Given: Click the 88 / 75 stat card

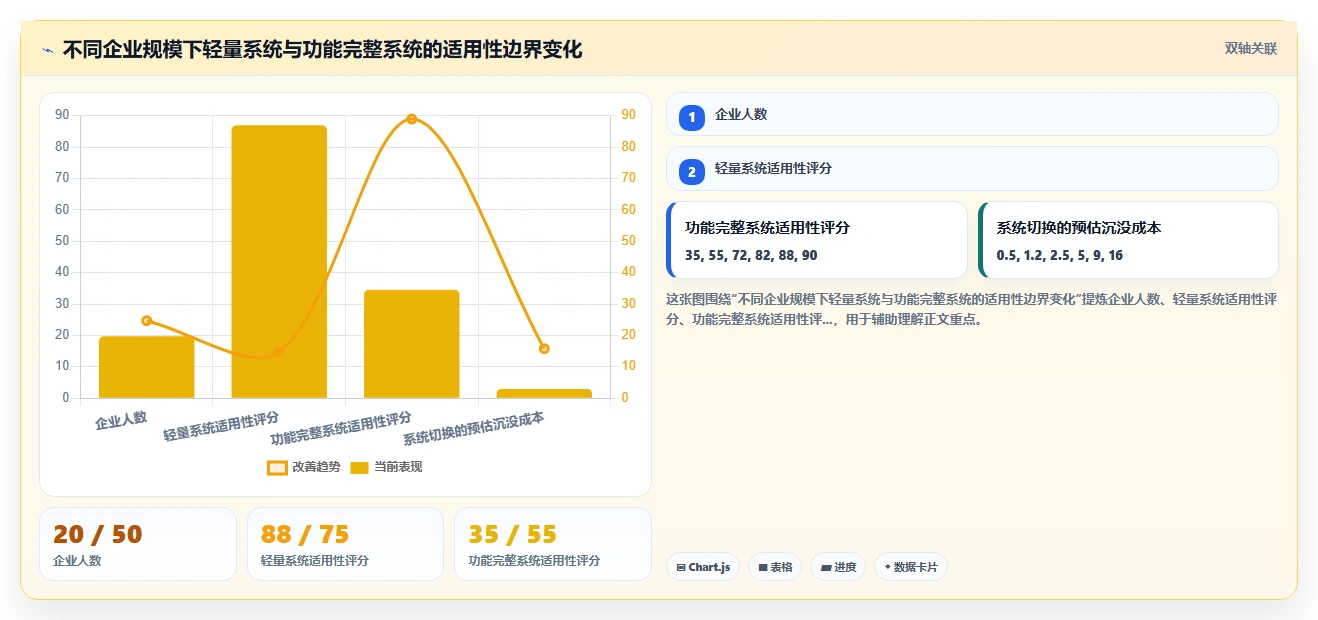Looking at the screenshot, I should point(345,544).
